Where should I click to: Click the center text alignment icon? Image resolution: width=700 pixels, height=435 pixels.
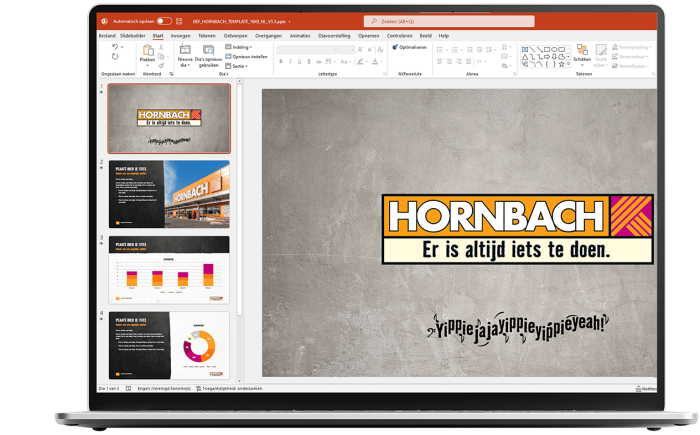[449, 61]
